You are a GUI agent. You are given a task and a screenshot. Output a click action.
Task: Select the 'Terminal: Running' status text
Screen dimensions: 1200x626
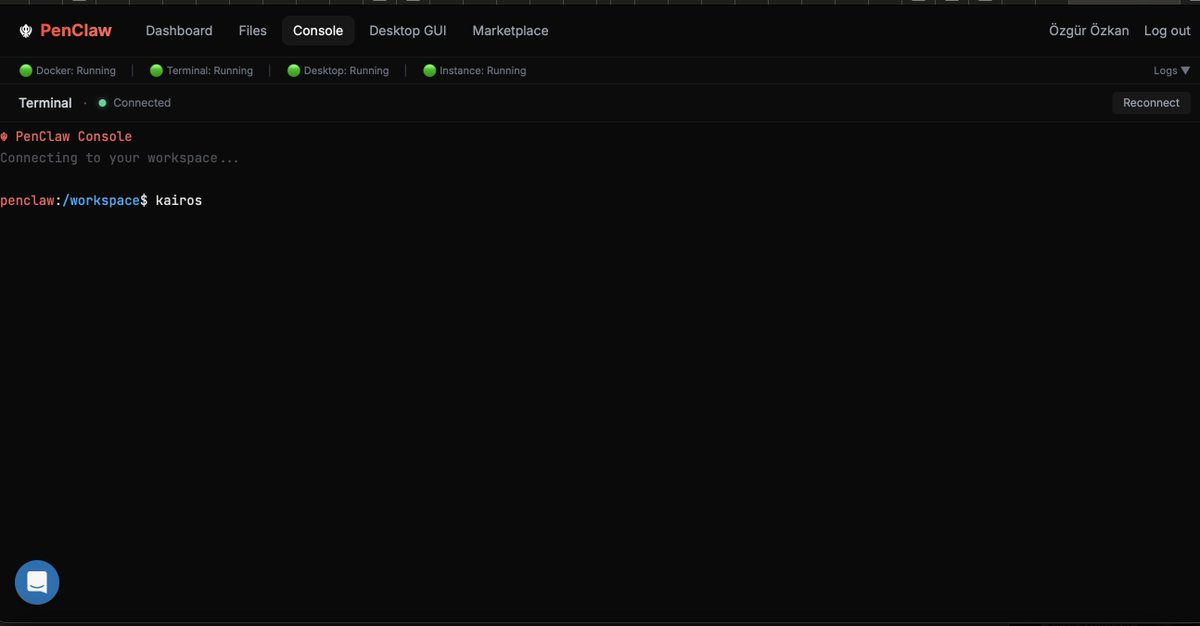(x=210, y=71)
